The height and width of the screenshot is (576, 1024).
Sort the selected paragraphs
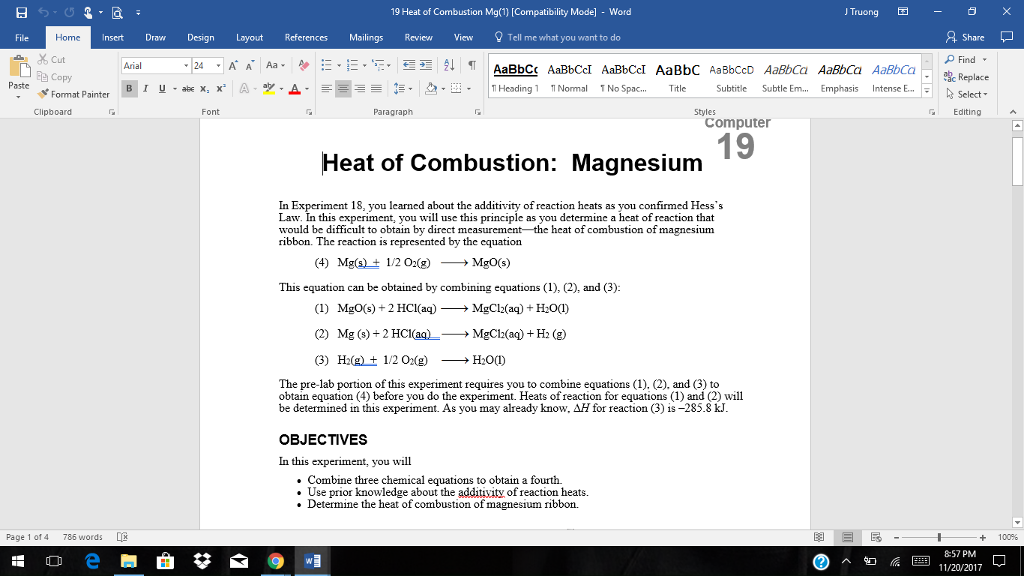[x=449, y=65]
